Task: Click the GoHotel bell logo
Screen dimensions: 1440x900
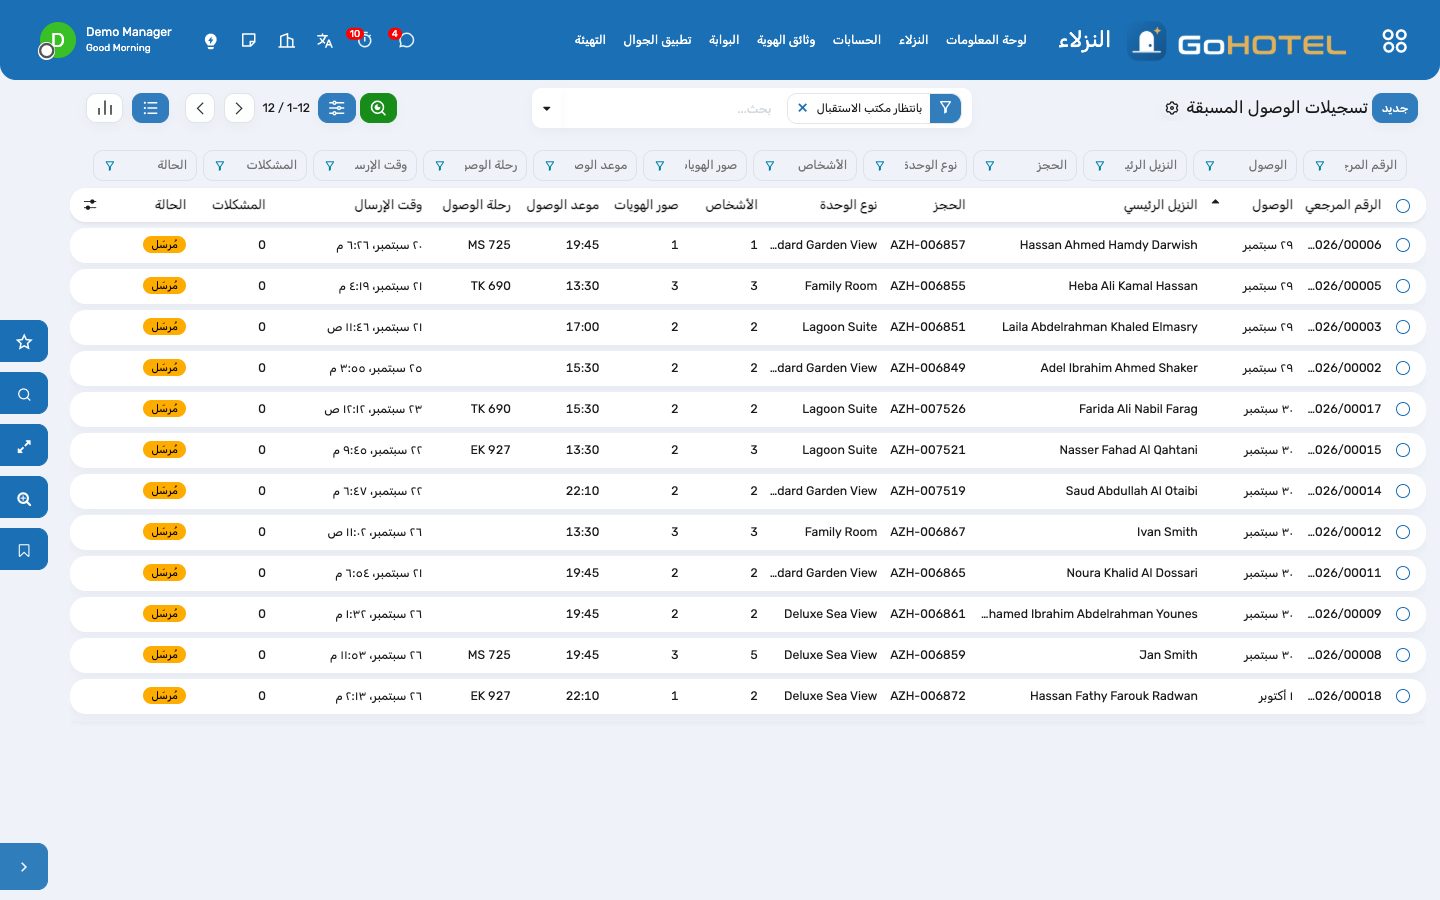Action: 1147,41
